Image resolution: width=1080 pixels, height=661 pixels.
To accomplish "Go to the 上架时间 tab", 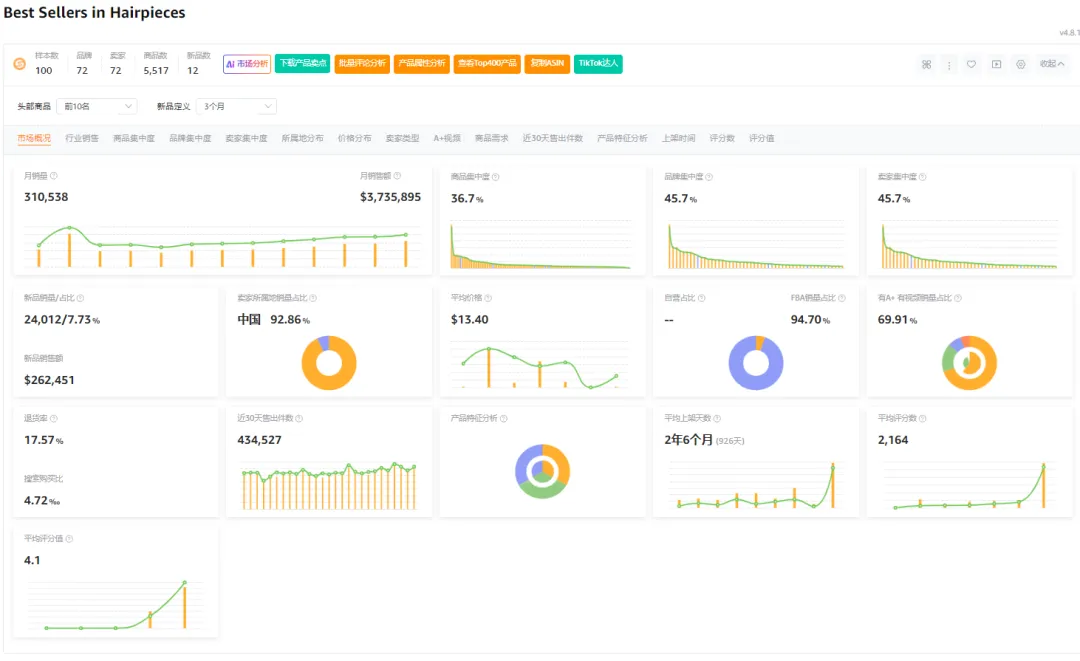I will tap(678, 138).
